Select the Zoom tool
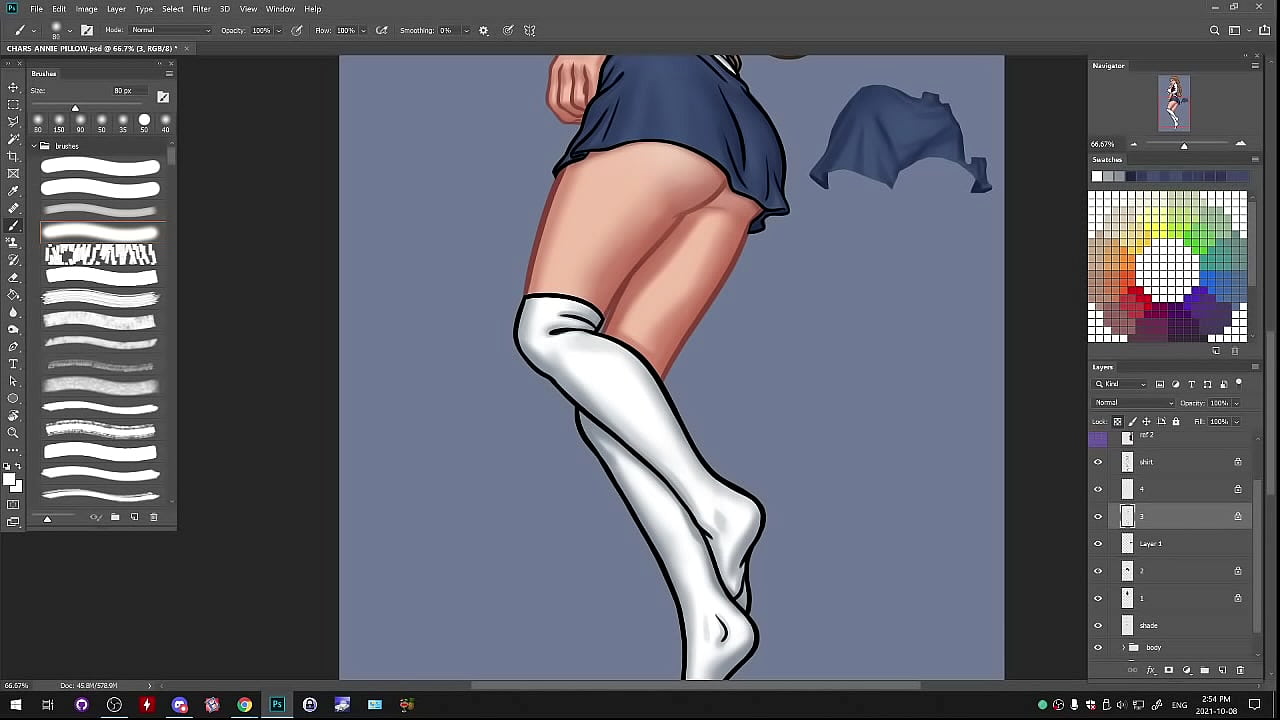 13,433
